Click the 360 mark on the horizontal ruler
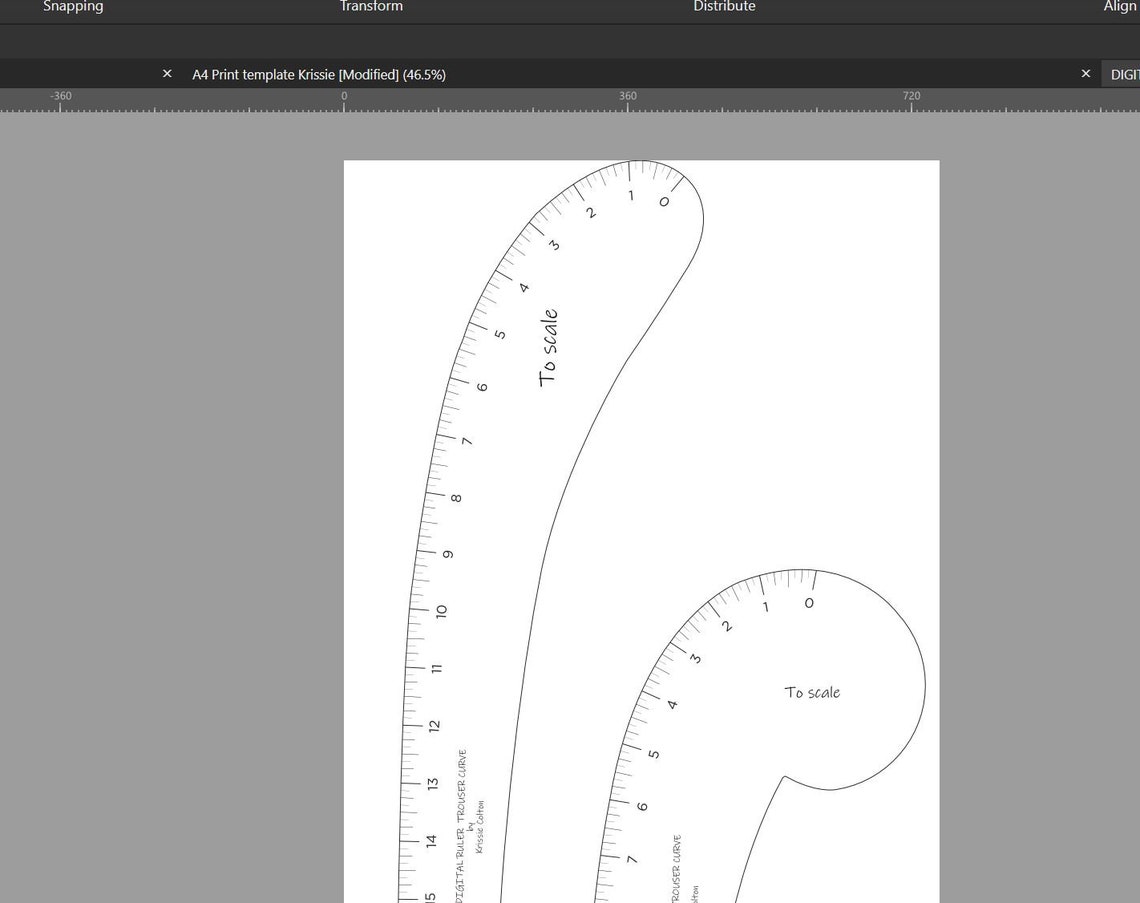The image size is (1140, 903). [627, 96]
